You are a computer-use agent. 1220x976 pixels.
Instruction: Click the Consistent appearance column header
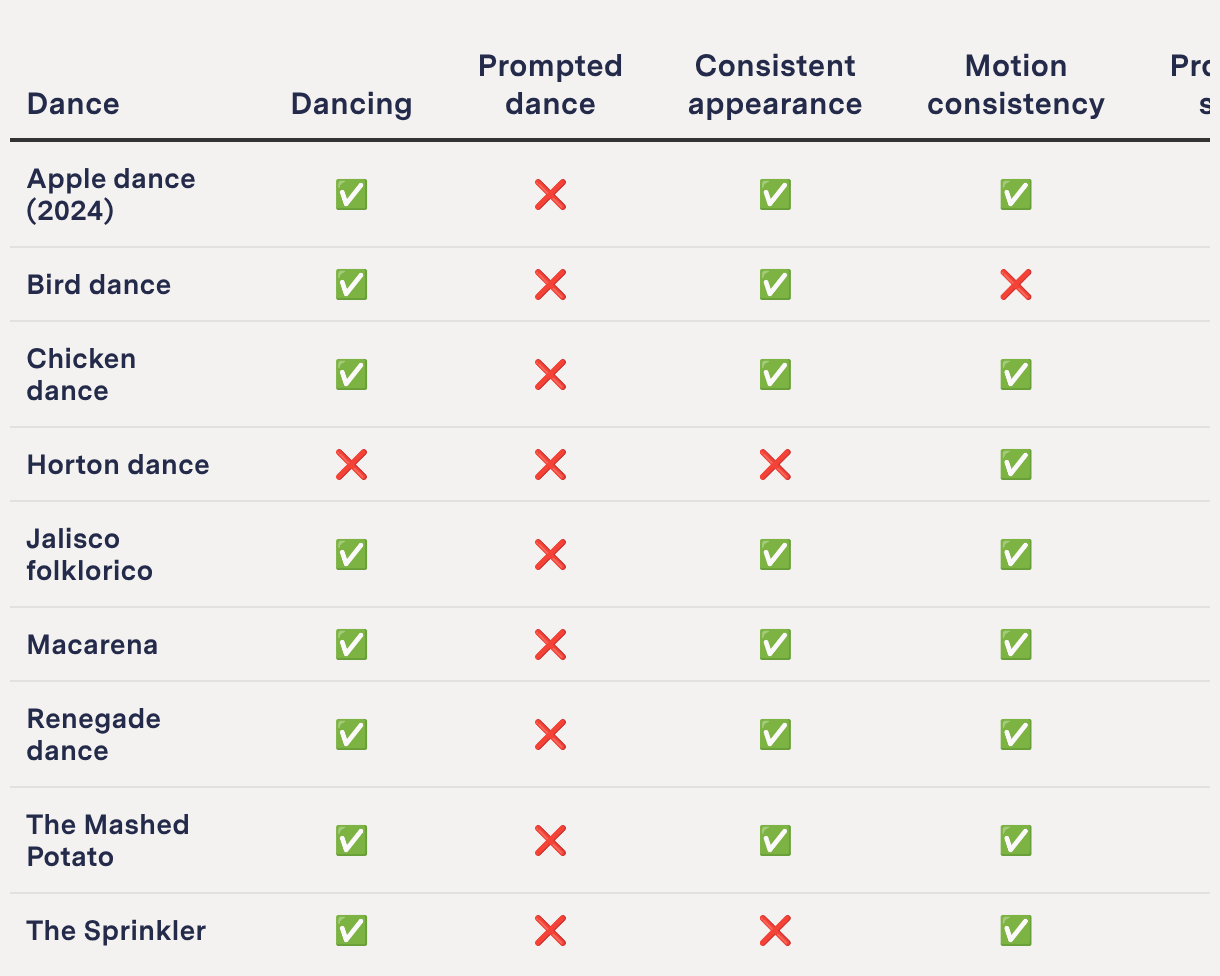775,85
